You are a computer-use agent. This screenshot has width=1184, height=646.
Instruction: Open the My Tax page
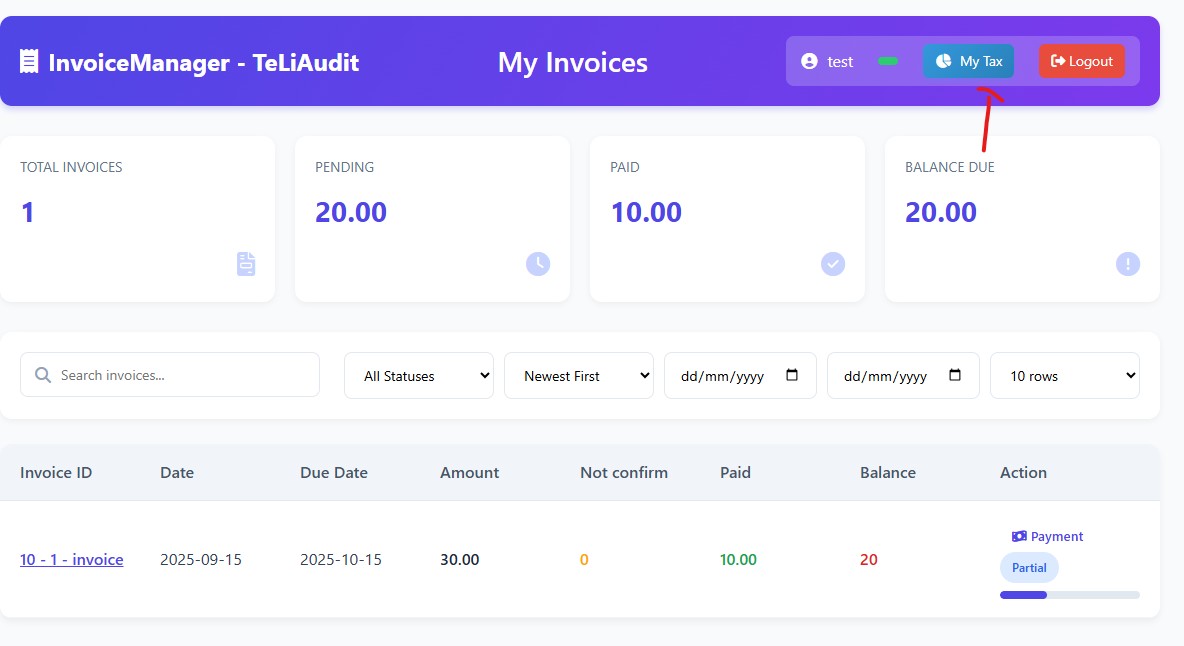(968, 62)
